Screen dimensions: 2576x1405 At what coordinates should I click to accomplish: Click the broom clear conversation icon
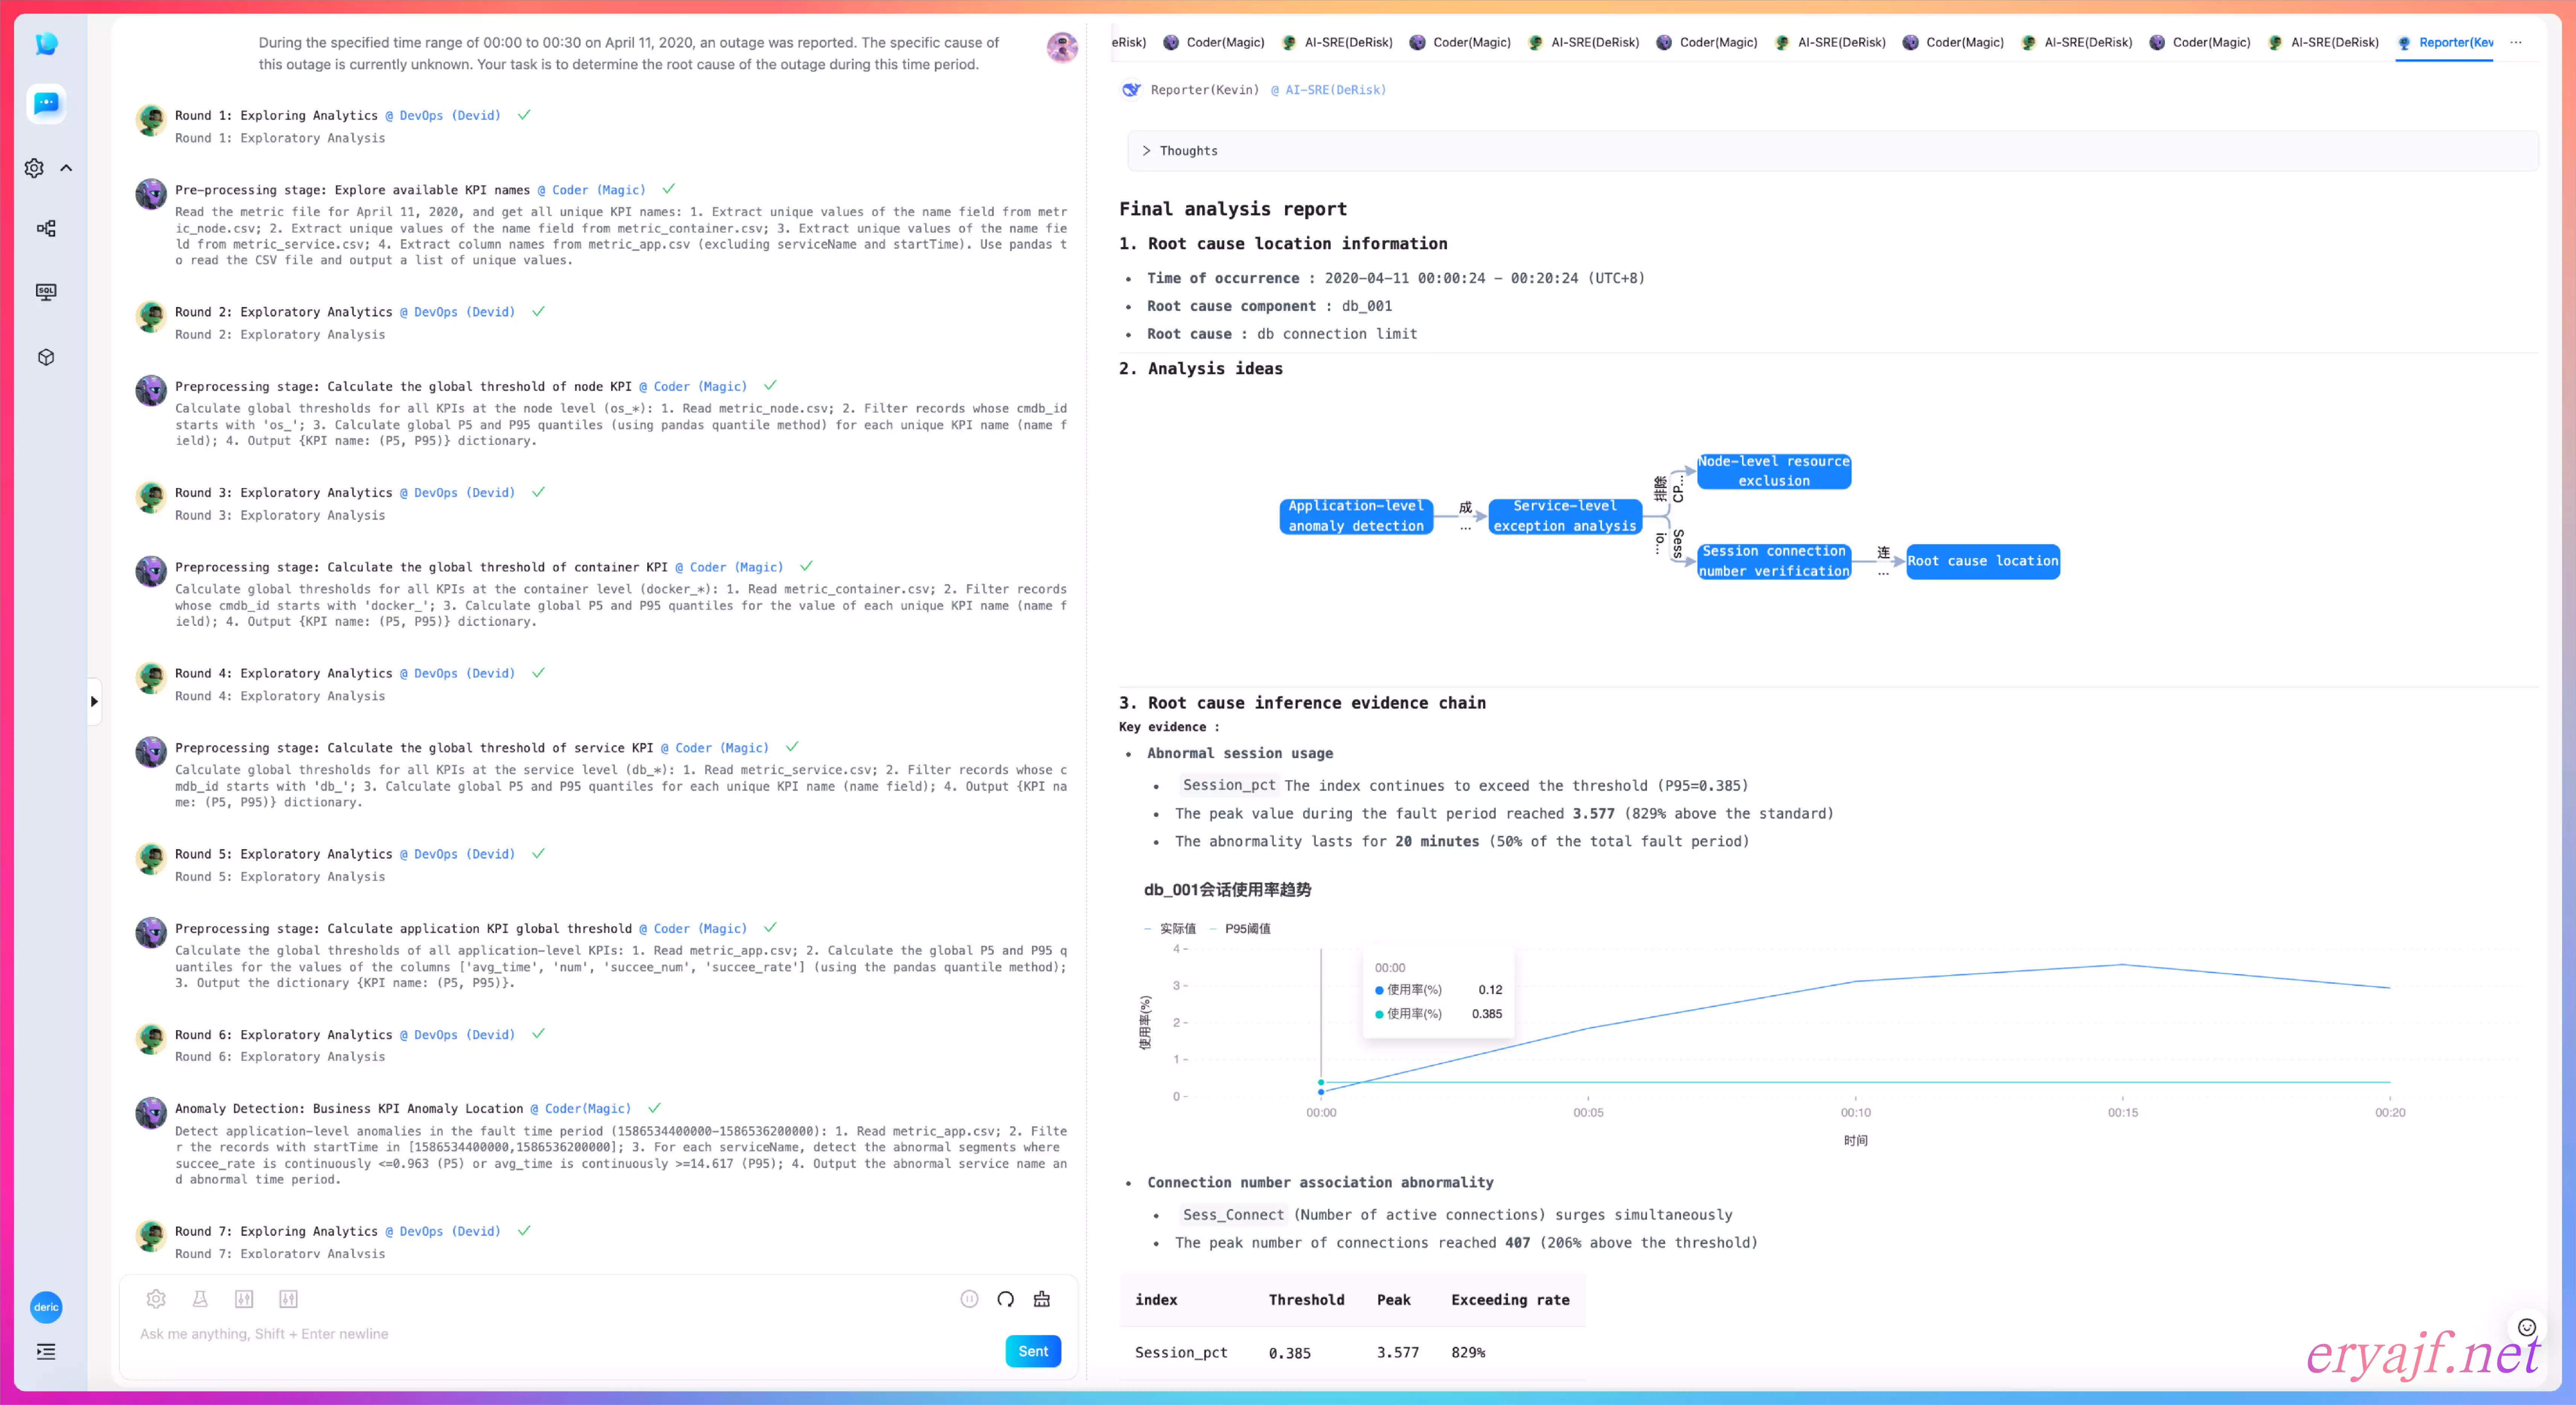click(x=1041, y=1298)
